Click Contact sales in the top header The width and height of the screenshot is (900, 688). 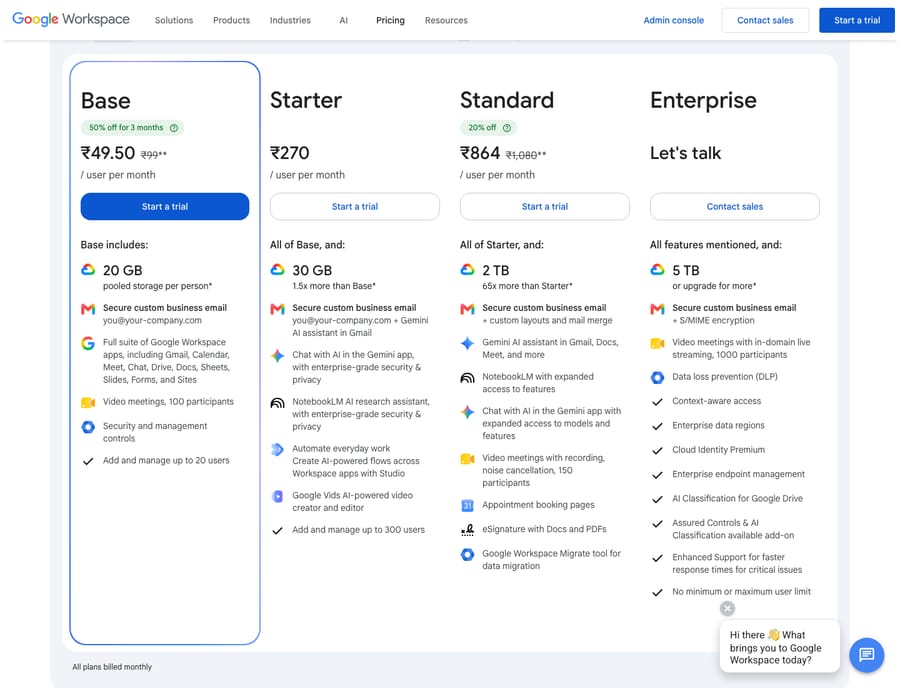click(765, 20)
